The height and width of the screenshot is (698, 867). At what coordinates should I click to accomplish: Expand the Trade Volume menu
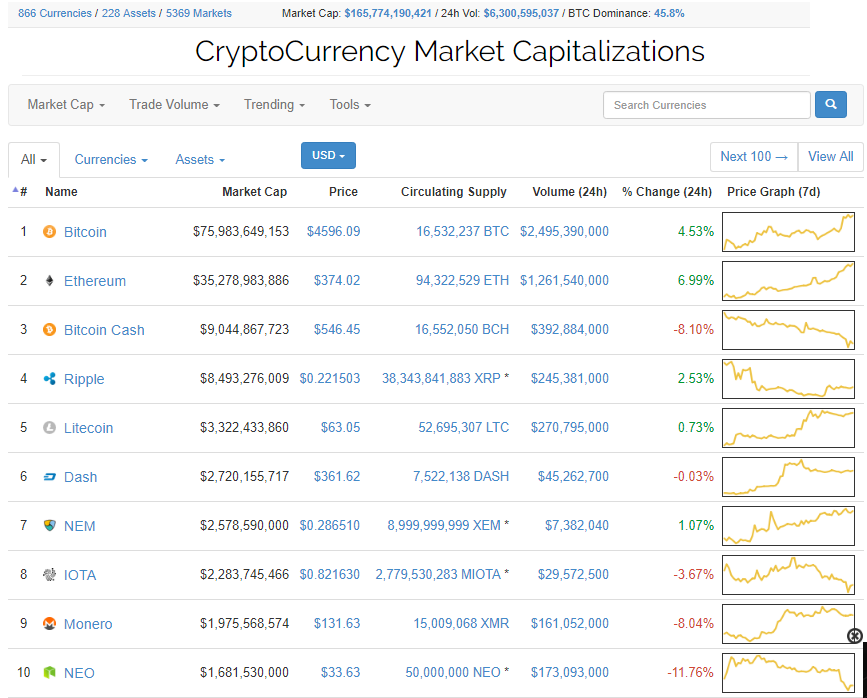(x=174, y=105)
